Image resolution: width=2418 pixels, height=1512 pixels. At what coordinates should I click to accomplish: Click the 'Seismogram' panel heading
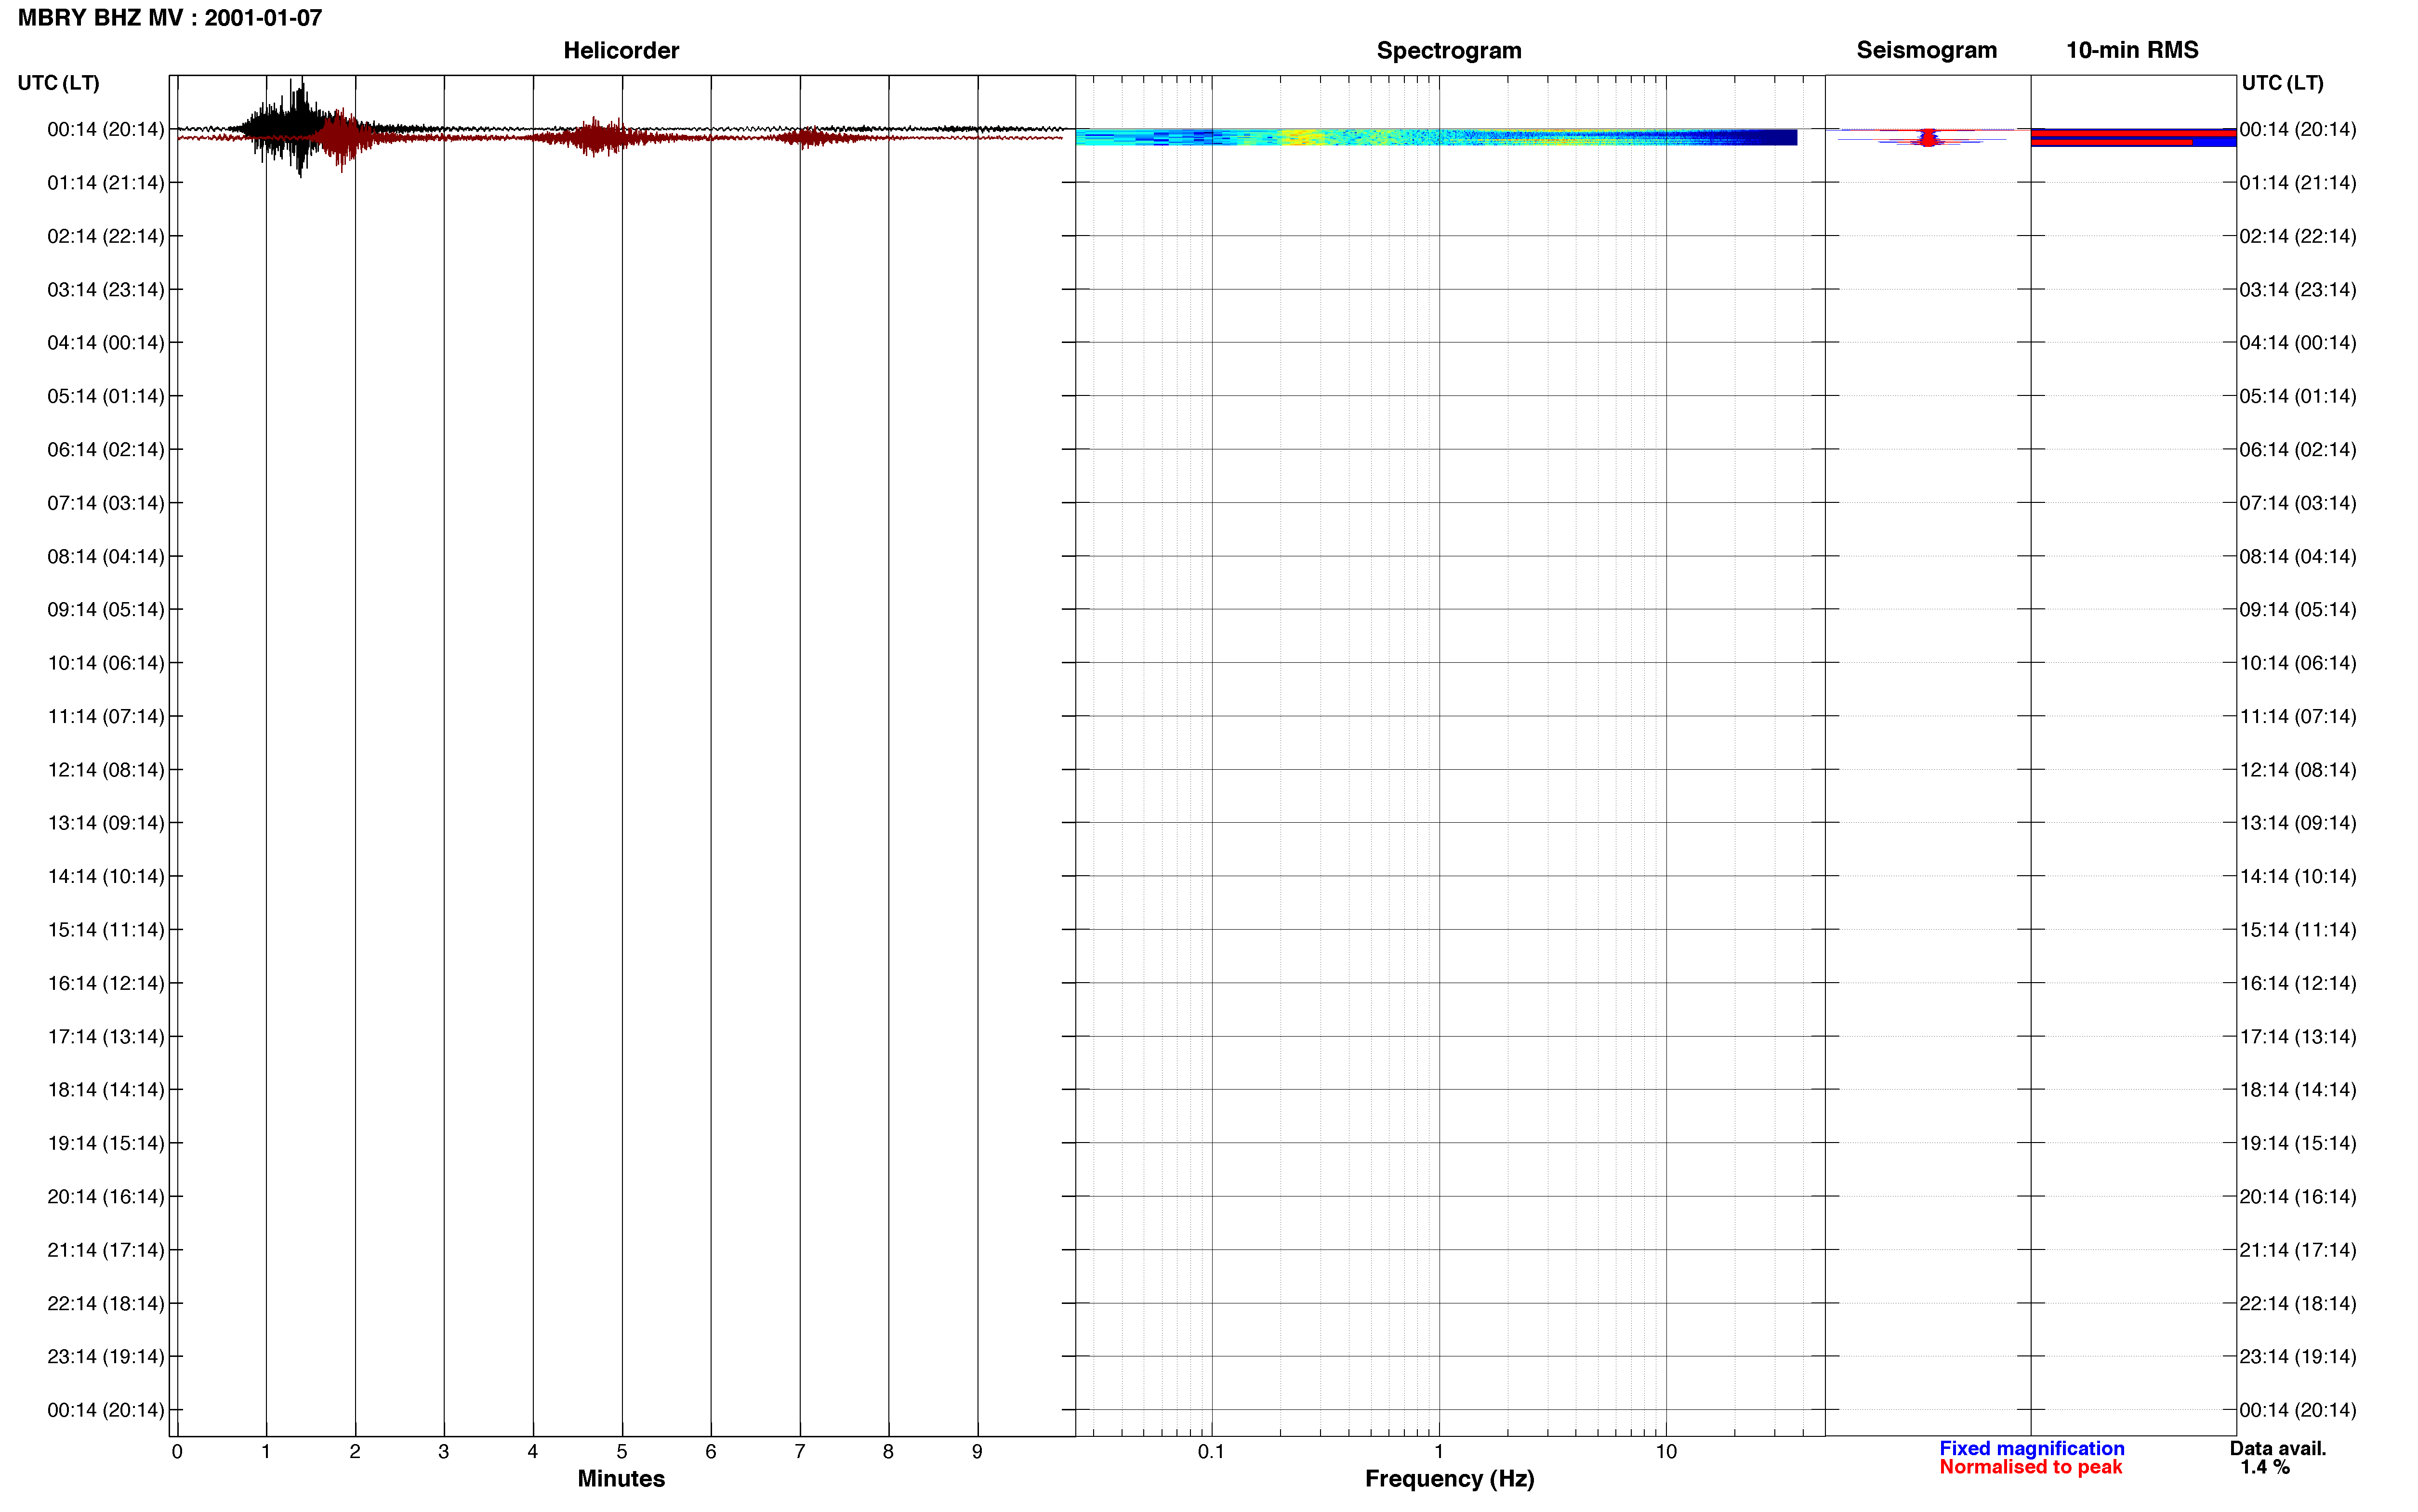tap(1926, 50)
